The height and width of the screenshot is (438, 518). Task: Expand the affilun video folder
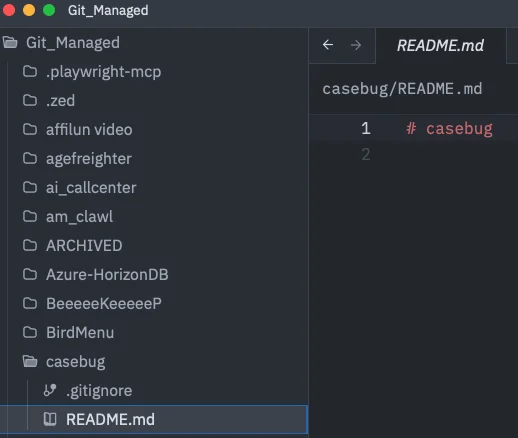(x=154, y=129)
